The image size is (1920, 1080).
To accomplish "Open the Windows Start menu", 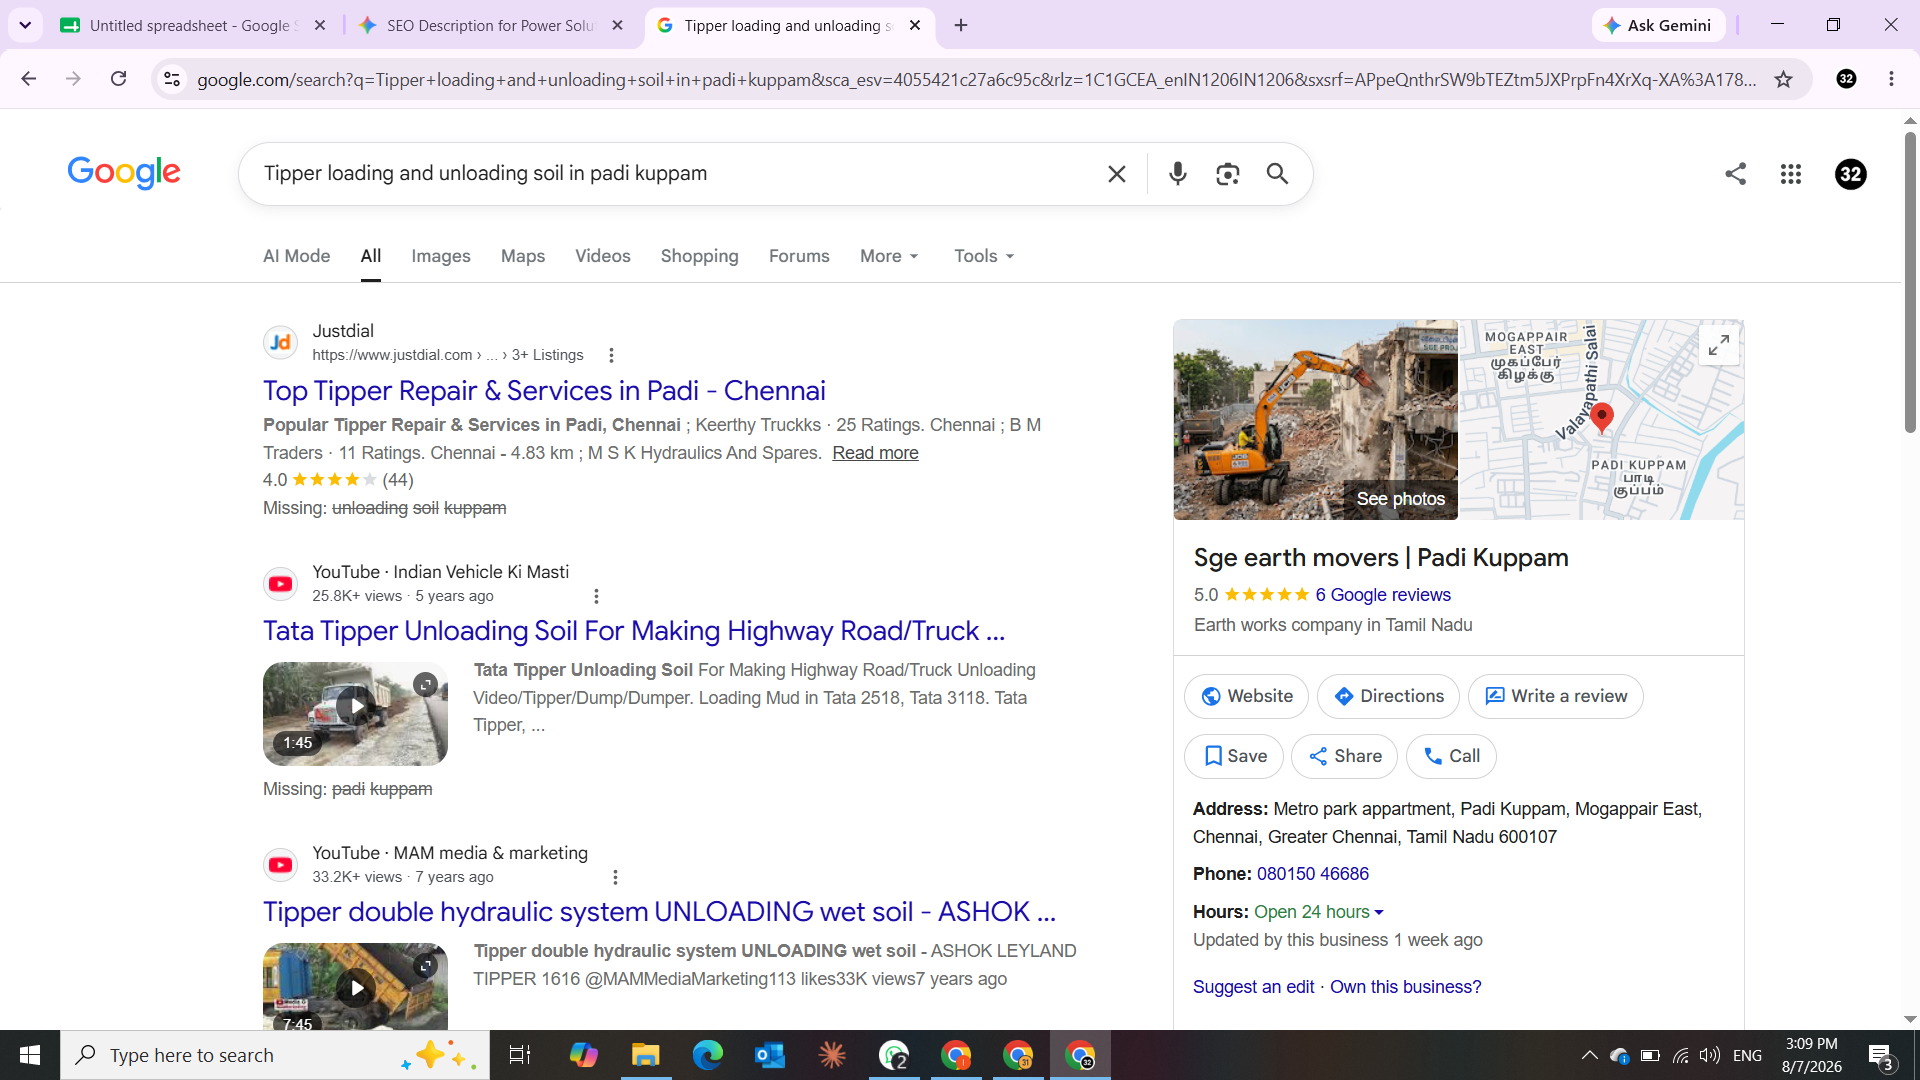I will pyautogui.click(x=30, y=1055).
